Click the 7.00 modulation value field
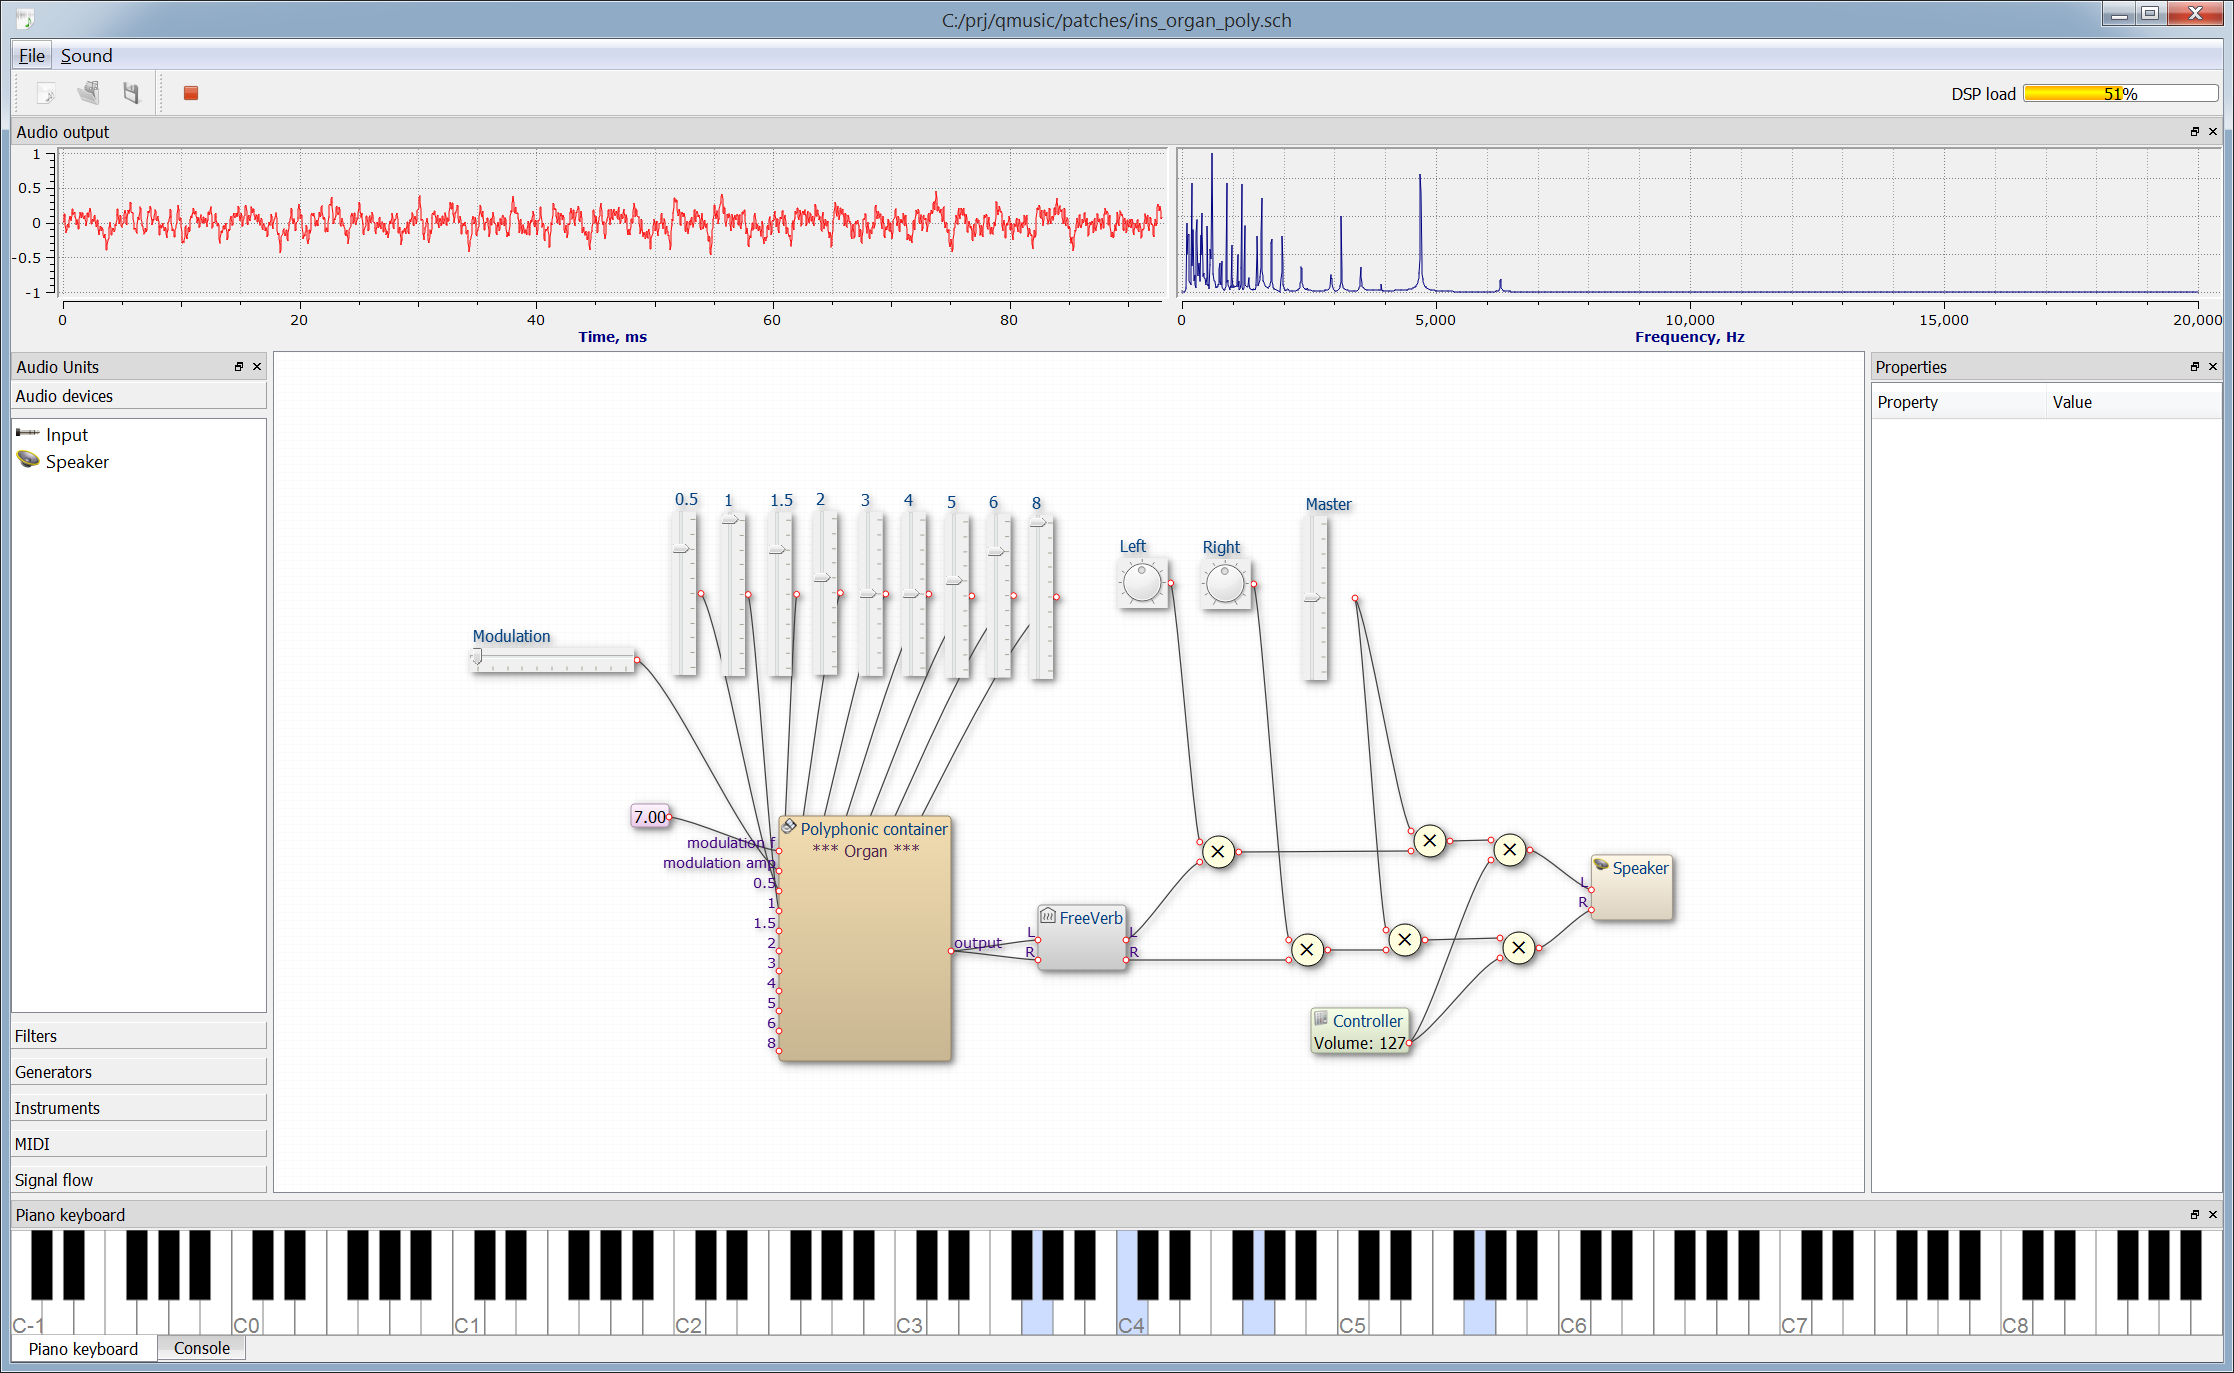The image size is (2234, 1373). tap(650, 817)
